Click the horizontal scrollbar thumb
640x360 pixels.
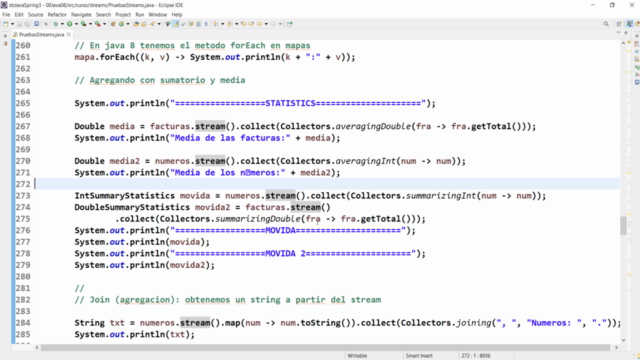pyautogui.click(x=325, y=347)
